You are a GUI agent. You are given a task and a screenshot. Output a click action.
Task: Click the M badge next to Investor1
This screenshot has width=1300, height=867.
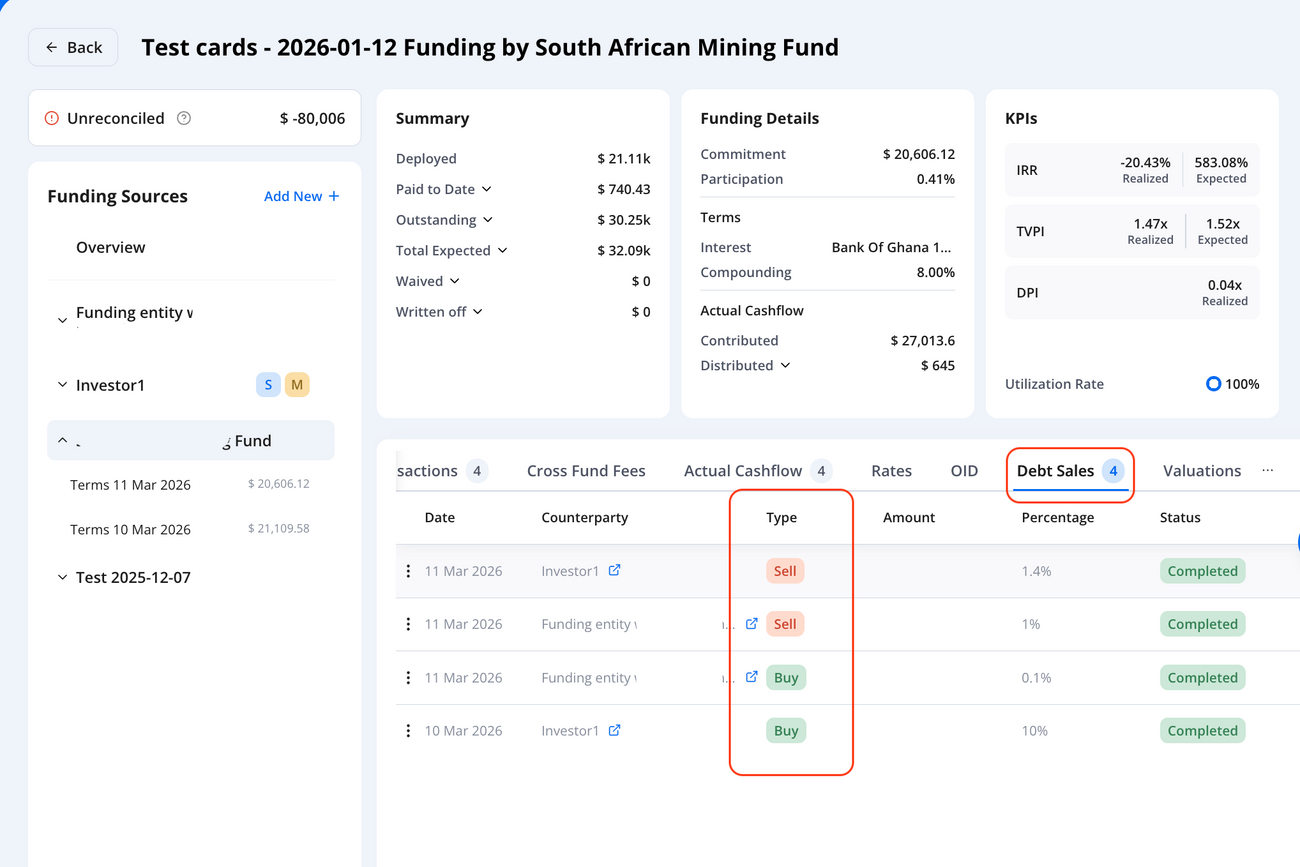(x=297, y=384)
